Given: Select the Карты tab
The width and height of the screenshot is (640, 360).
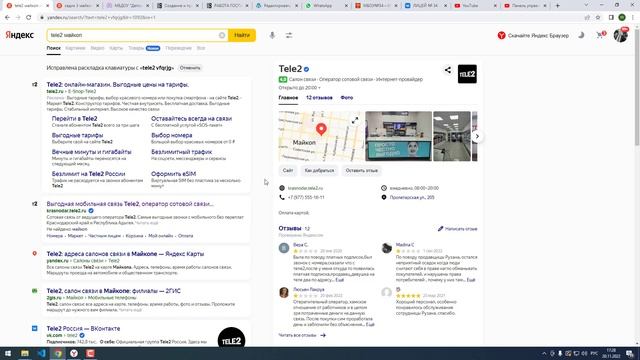Looking at the screenshot, I should (116, 48).
